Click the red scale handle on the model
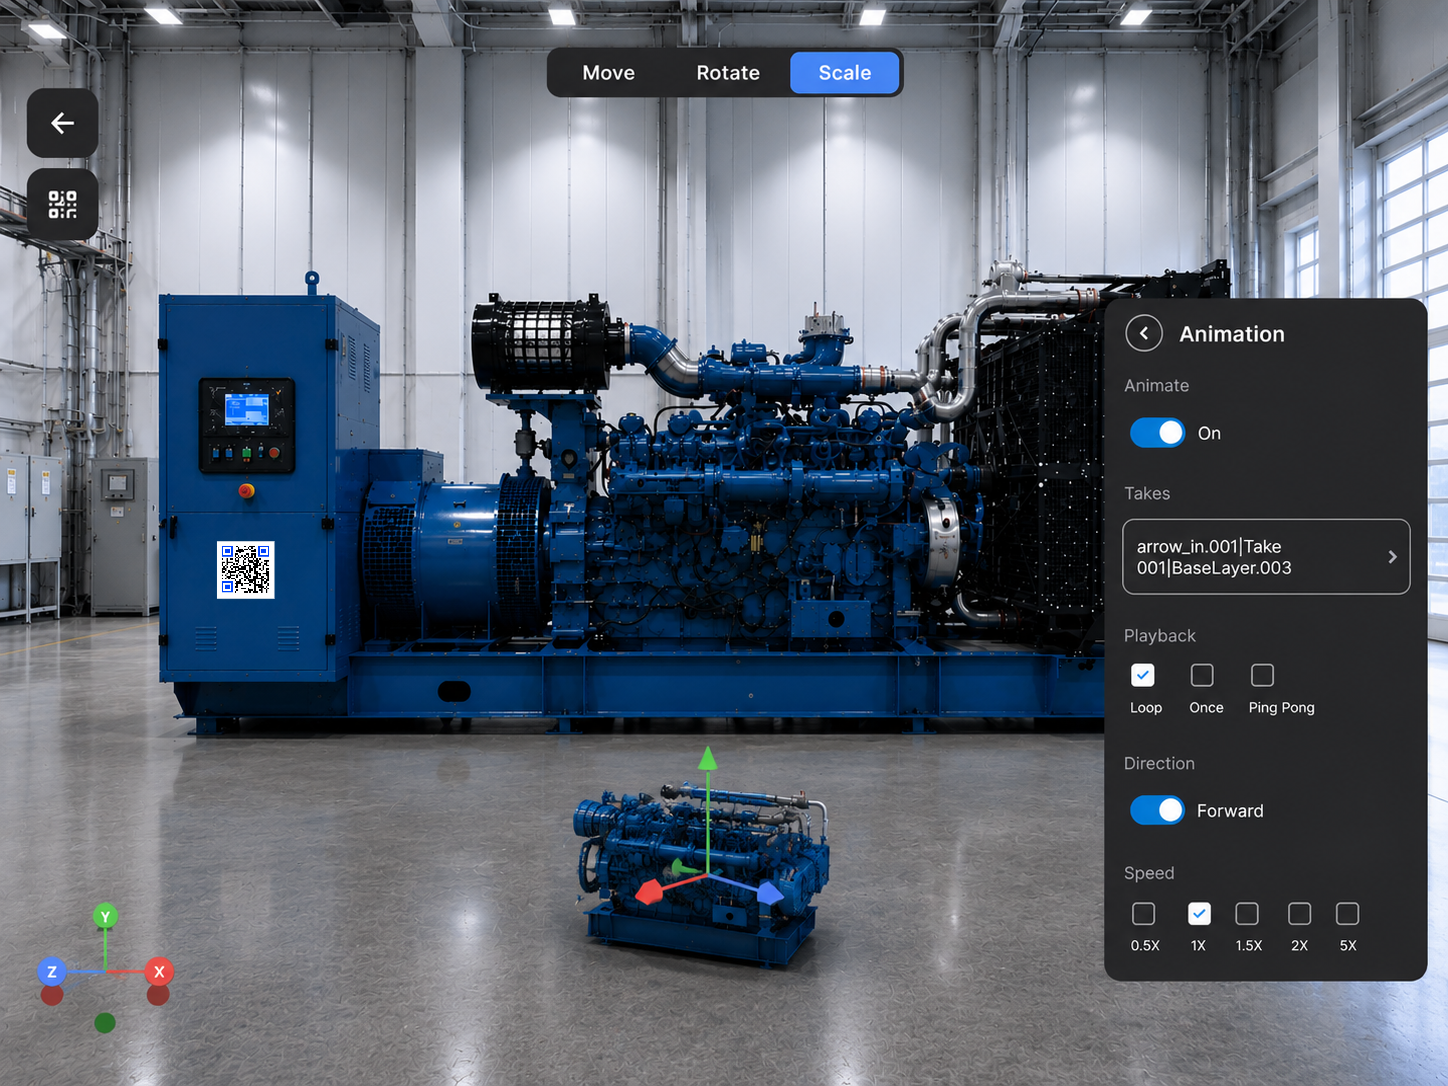 point(649,891)
